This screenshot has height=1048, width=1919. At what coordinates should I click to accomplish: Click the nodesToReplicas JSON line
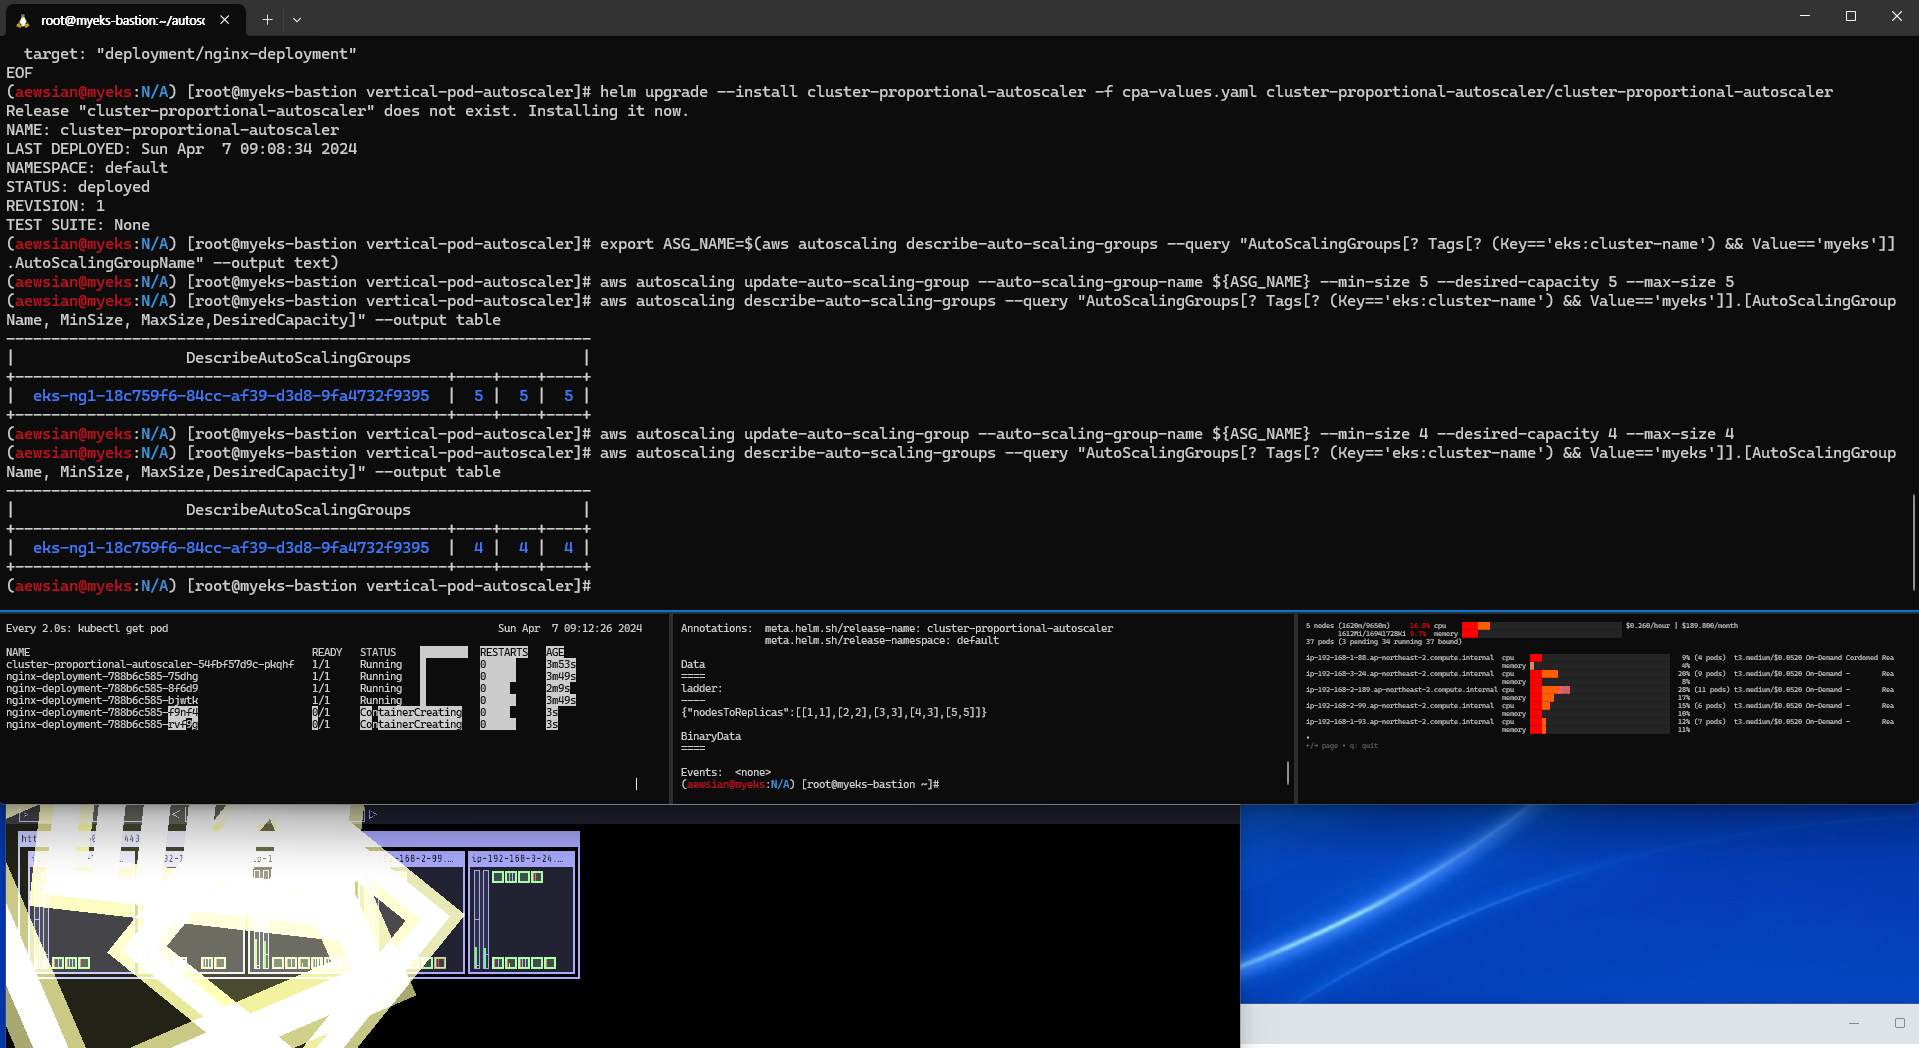click(x=834, y=712)
